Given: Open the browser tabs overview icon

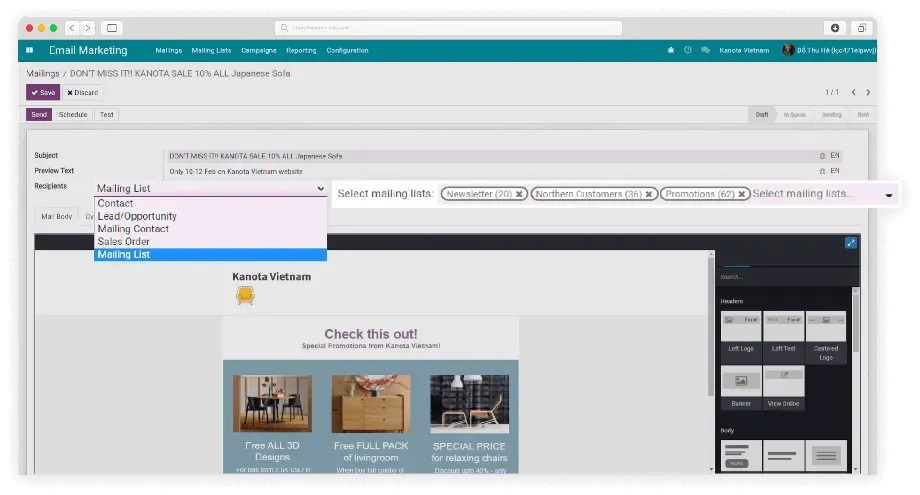Looking at the screenshot, I should coord(861,28).
